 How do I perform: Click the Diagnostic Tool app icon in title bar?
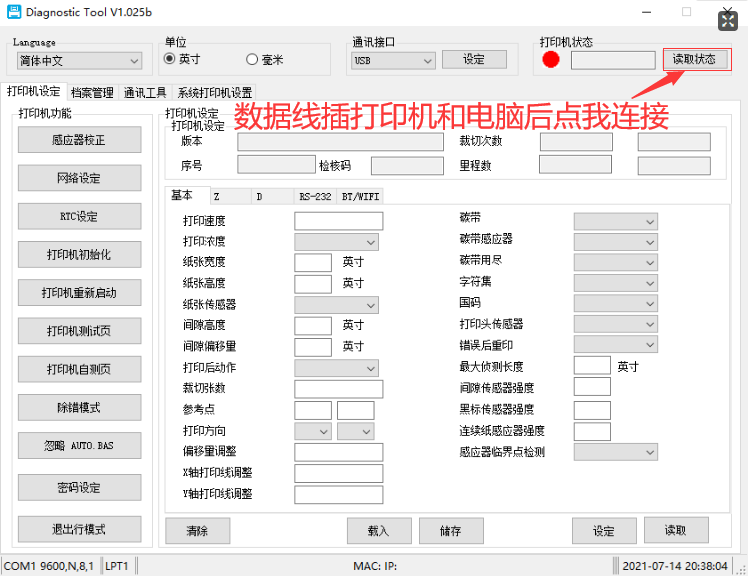click(14, 12)
